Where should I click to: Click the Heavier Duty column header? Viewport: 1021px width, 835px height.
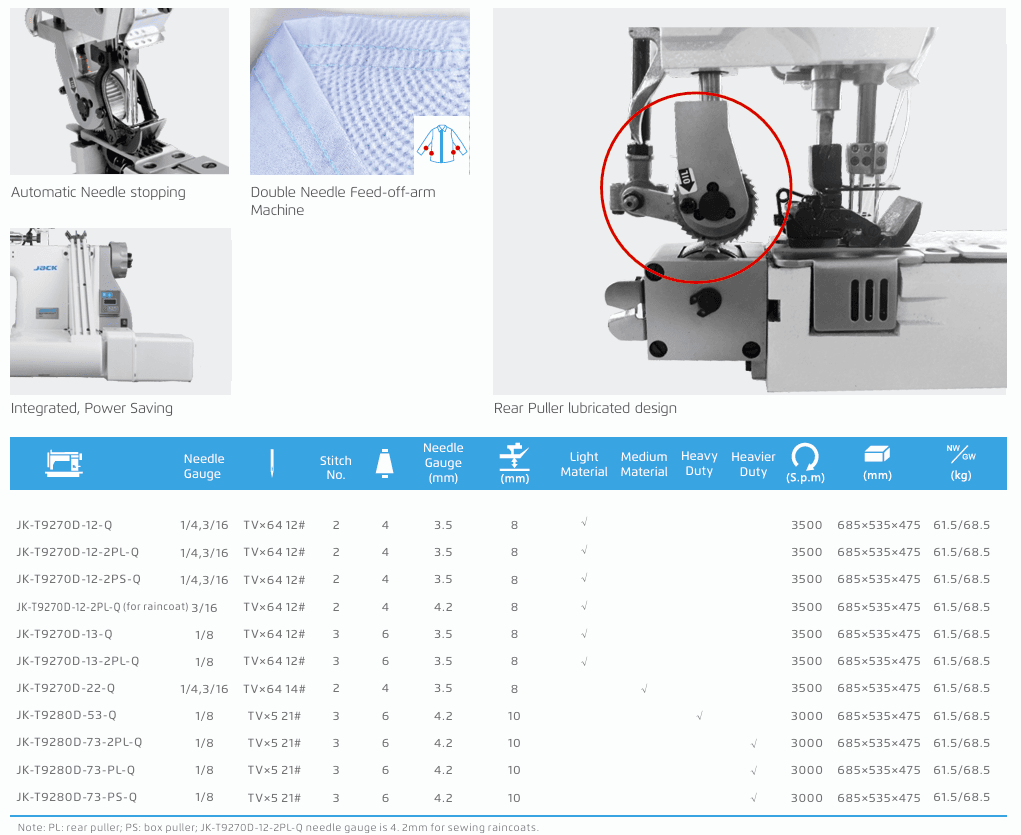(753, 464)
